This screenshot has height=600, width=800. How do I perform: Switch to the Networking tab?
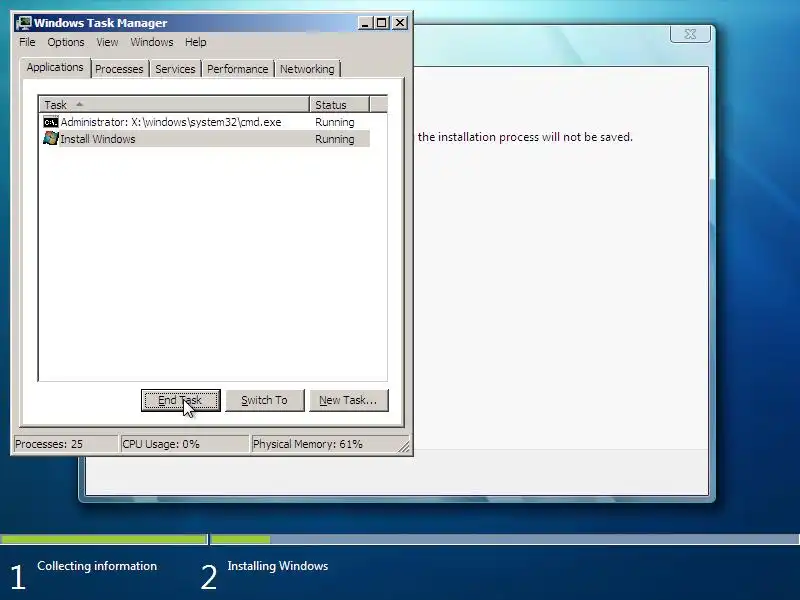coord(307,69)
